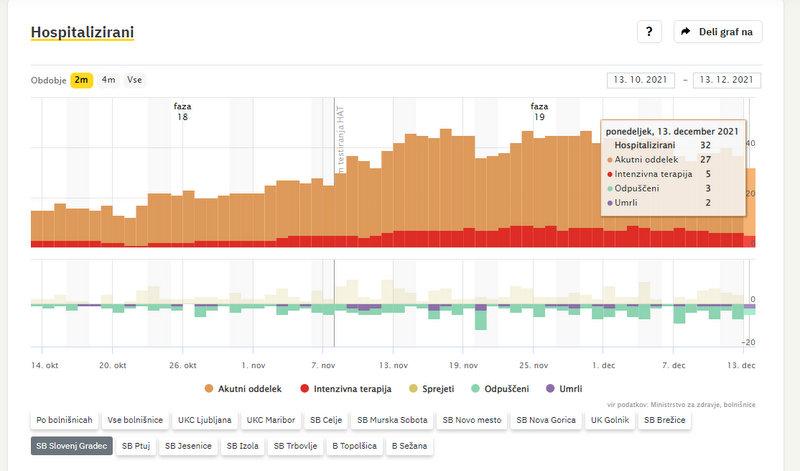This screenshot has height=471, width=800.
Task: Select the Vse bolnišnice filter
Action: point(135,420)
